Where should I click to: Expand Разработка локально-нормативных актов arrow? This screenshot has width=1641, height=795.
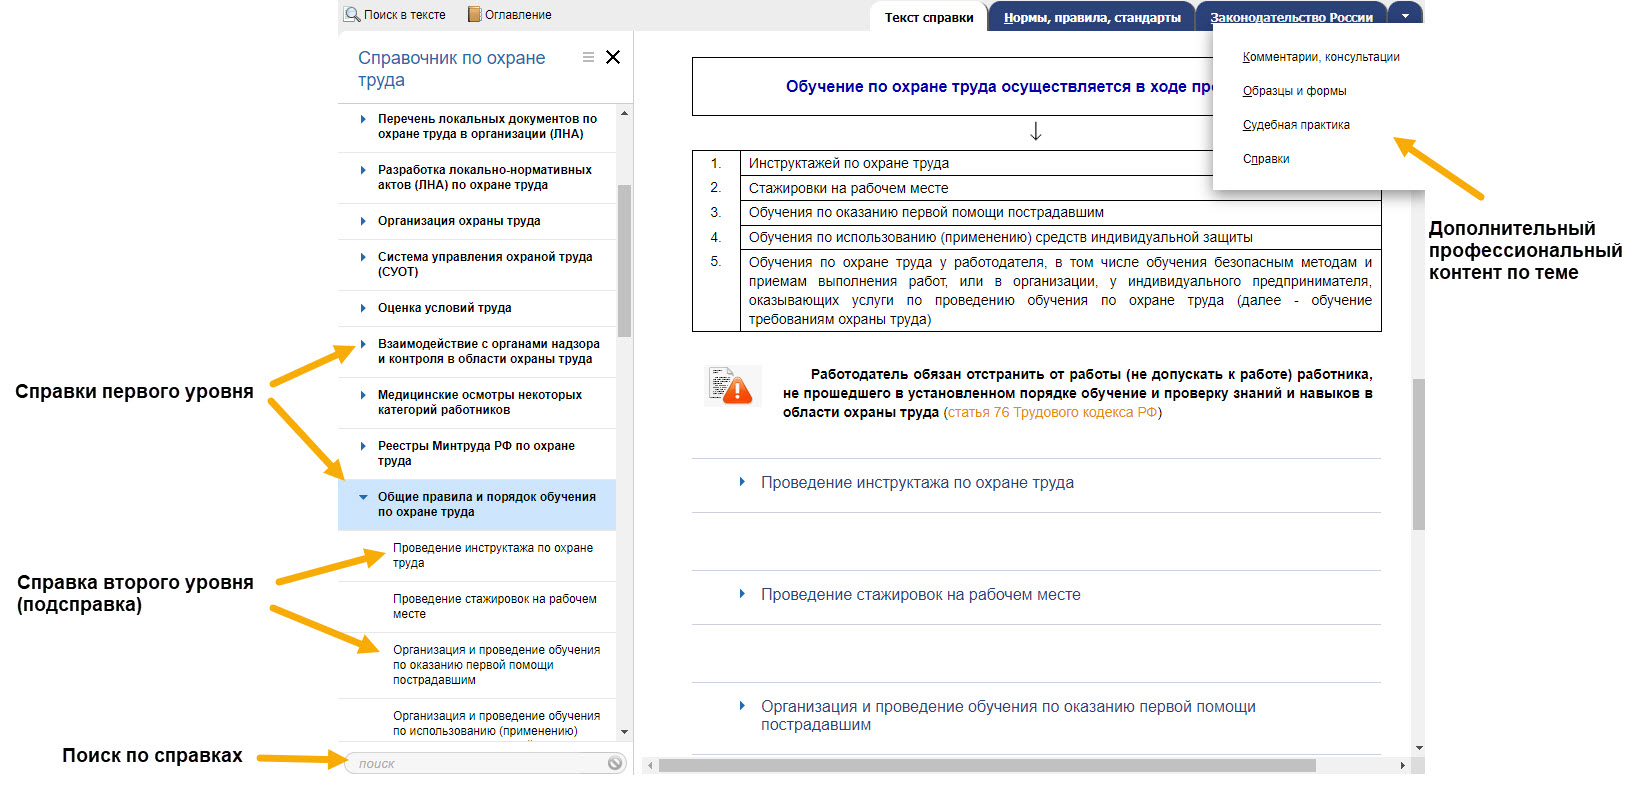coord(363,170)
